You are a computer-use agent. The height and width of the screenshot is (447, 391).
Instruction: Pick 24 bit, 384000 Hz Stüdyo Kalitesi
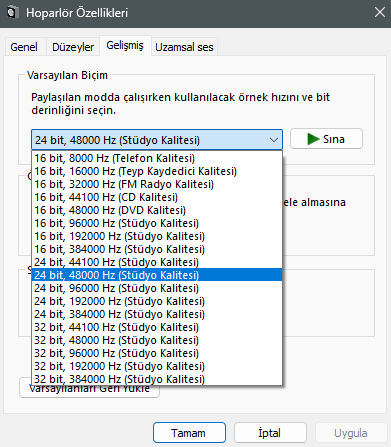157,314
